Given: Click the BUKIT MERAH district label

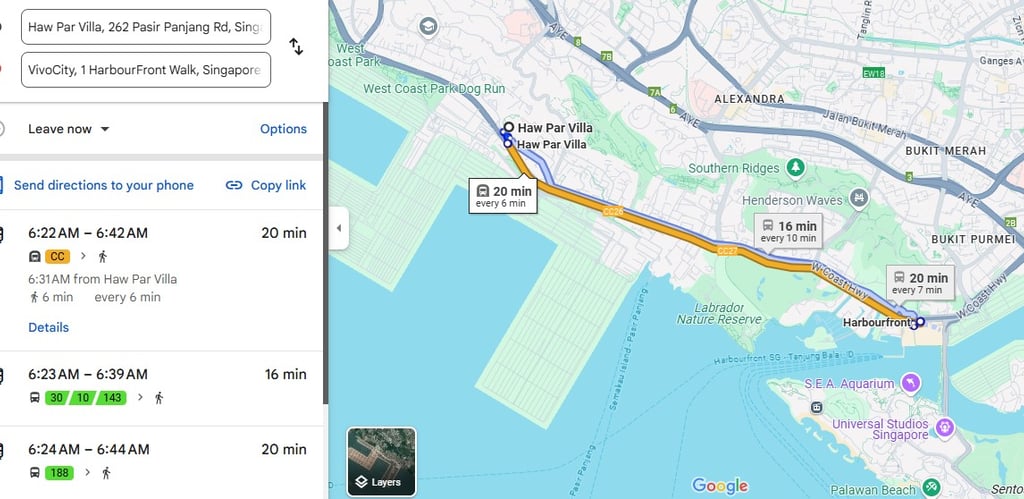Looking at the screenshot, I should coord(946,150).
